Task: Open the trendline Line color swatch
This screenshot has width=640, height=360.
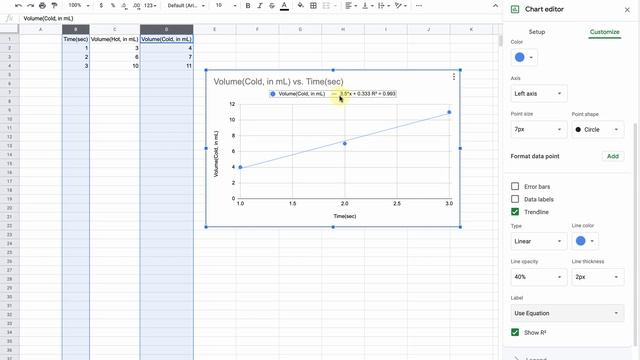Action: 585,241
